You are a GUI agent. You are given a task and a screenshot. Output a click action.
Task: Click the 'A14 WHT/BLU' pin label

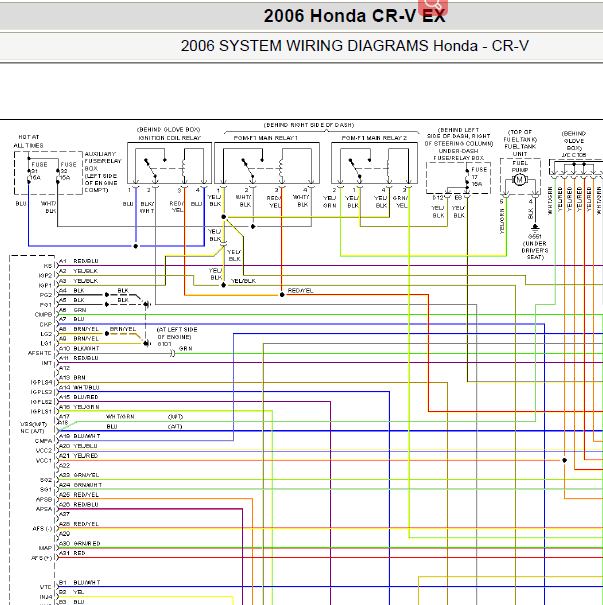click(79, 387)
